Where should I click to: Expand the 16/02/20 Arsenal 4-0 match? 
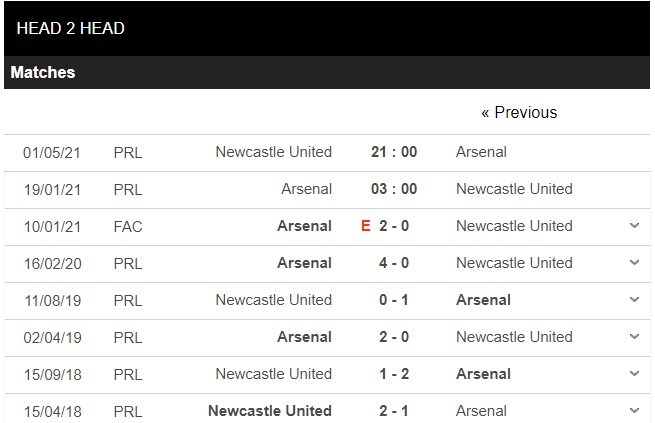(634, 263)
